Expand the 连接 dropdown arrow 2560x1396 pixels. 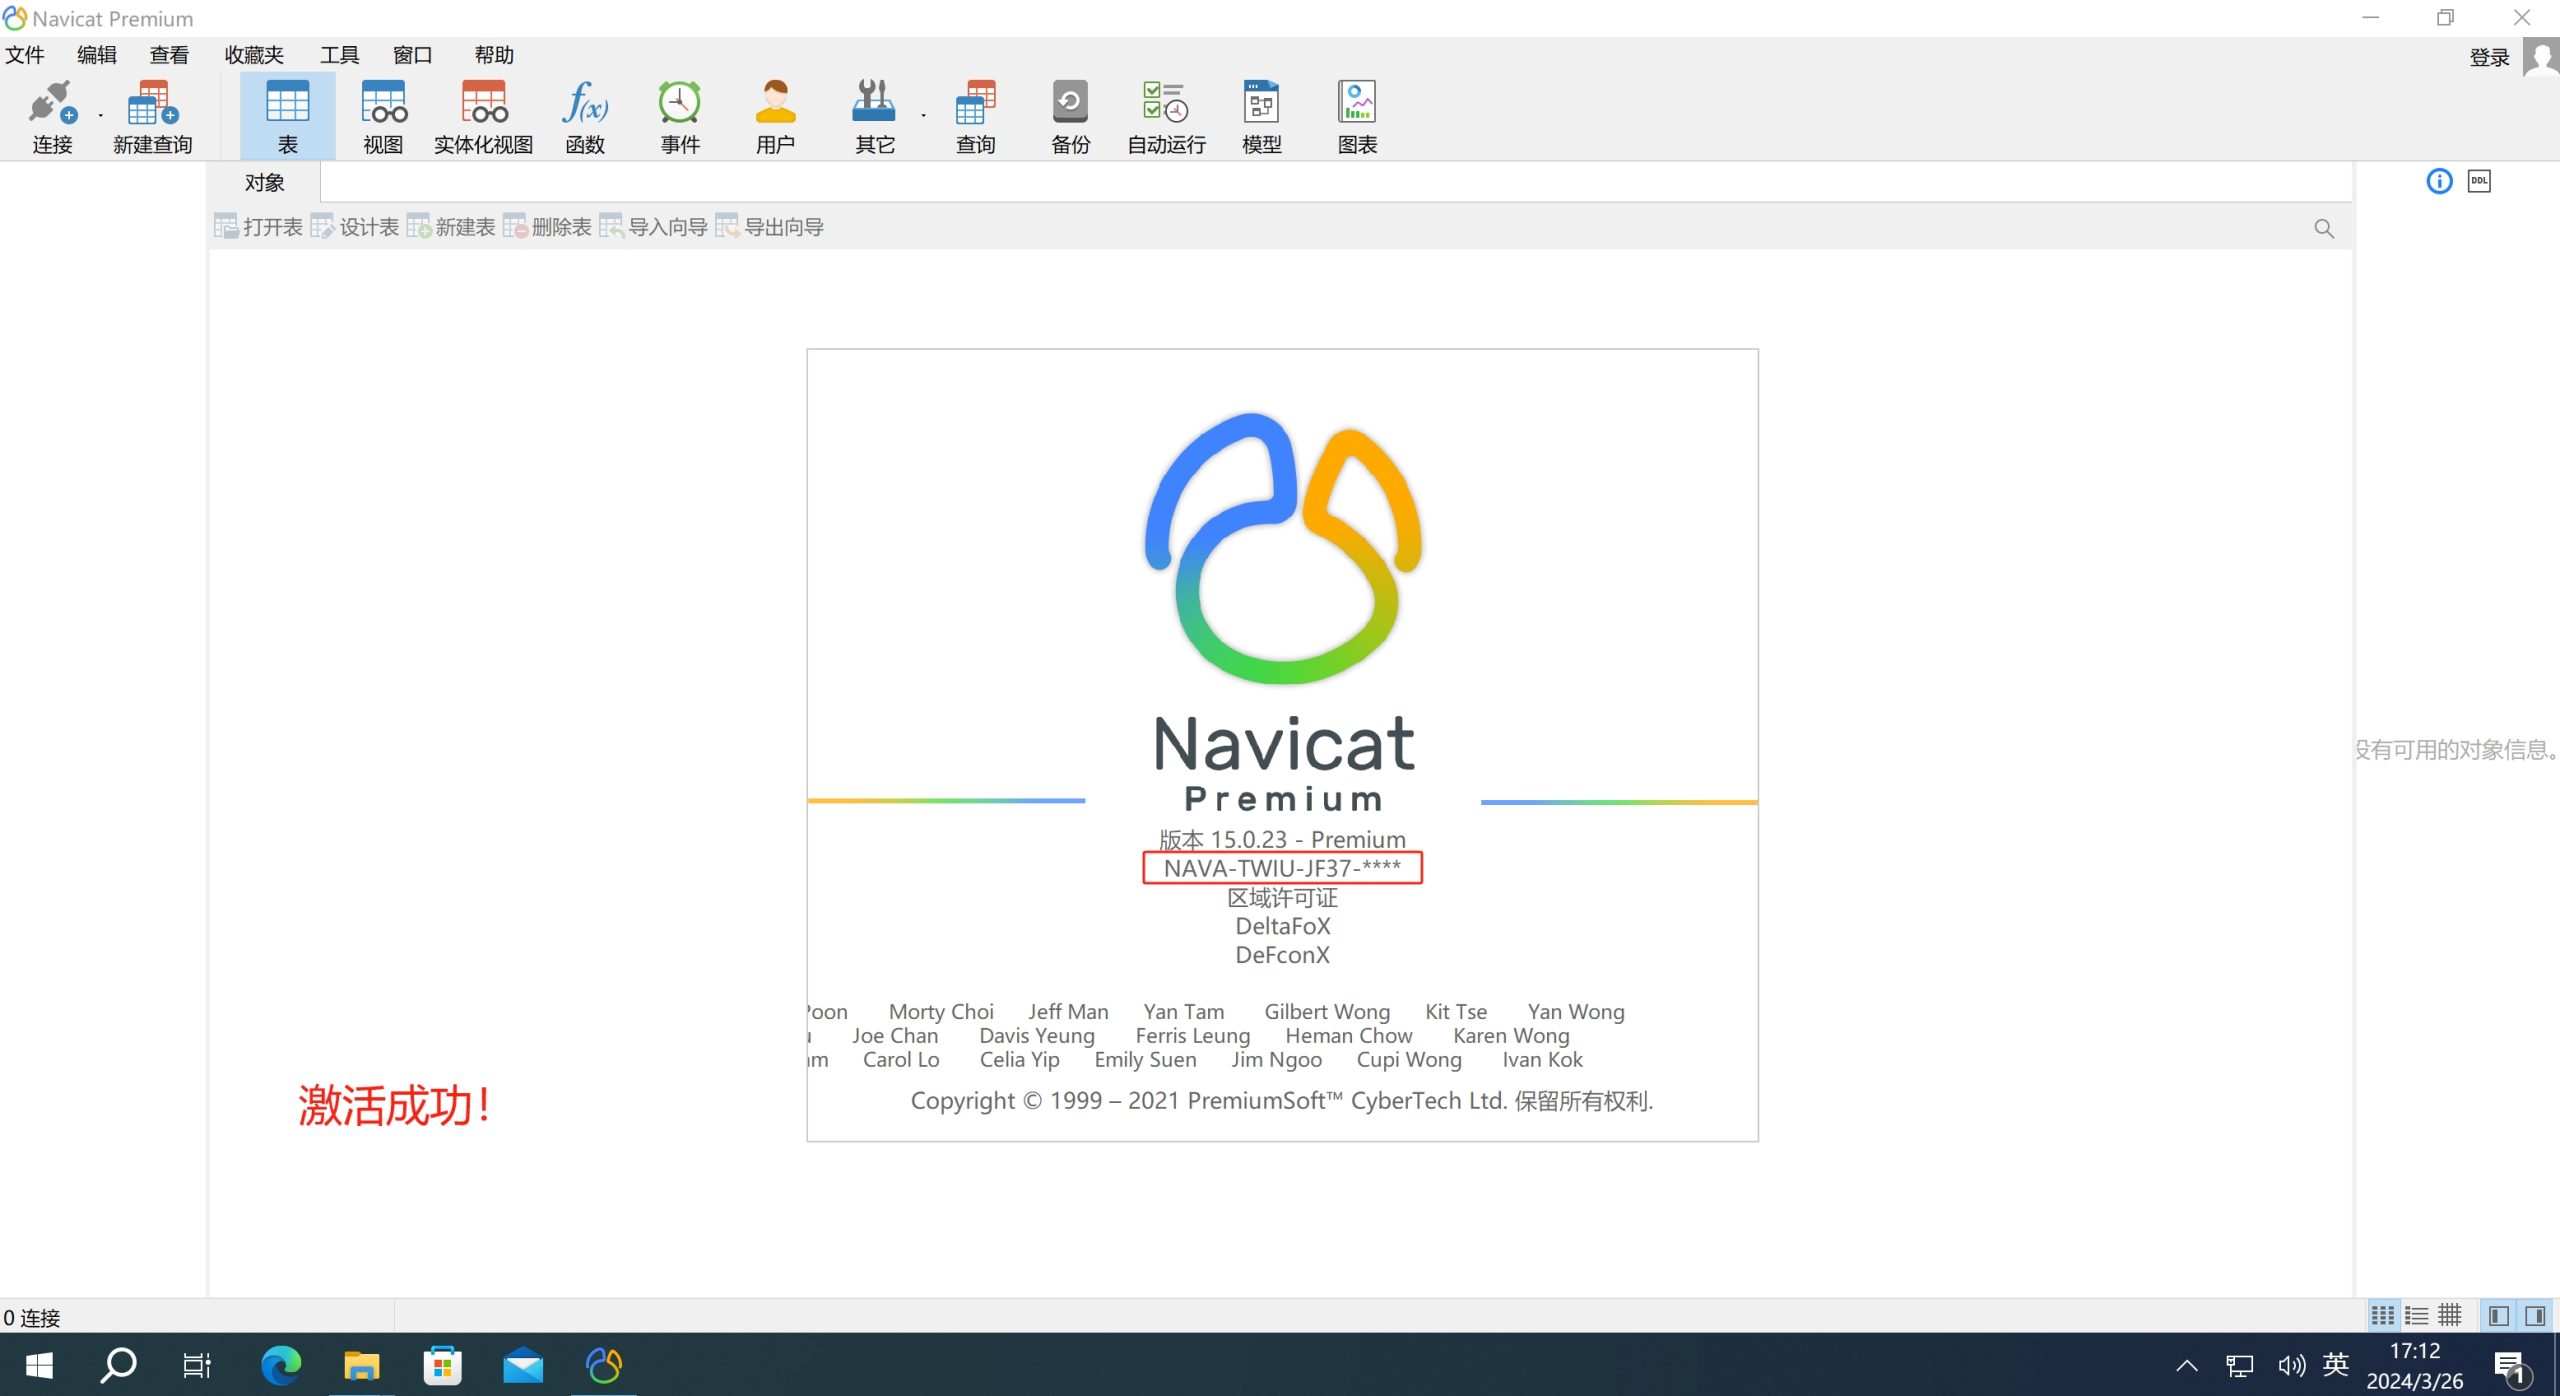pos(101,117)
